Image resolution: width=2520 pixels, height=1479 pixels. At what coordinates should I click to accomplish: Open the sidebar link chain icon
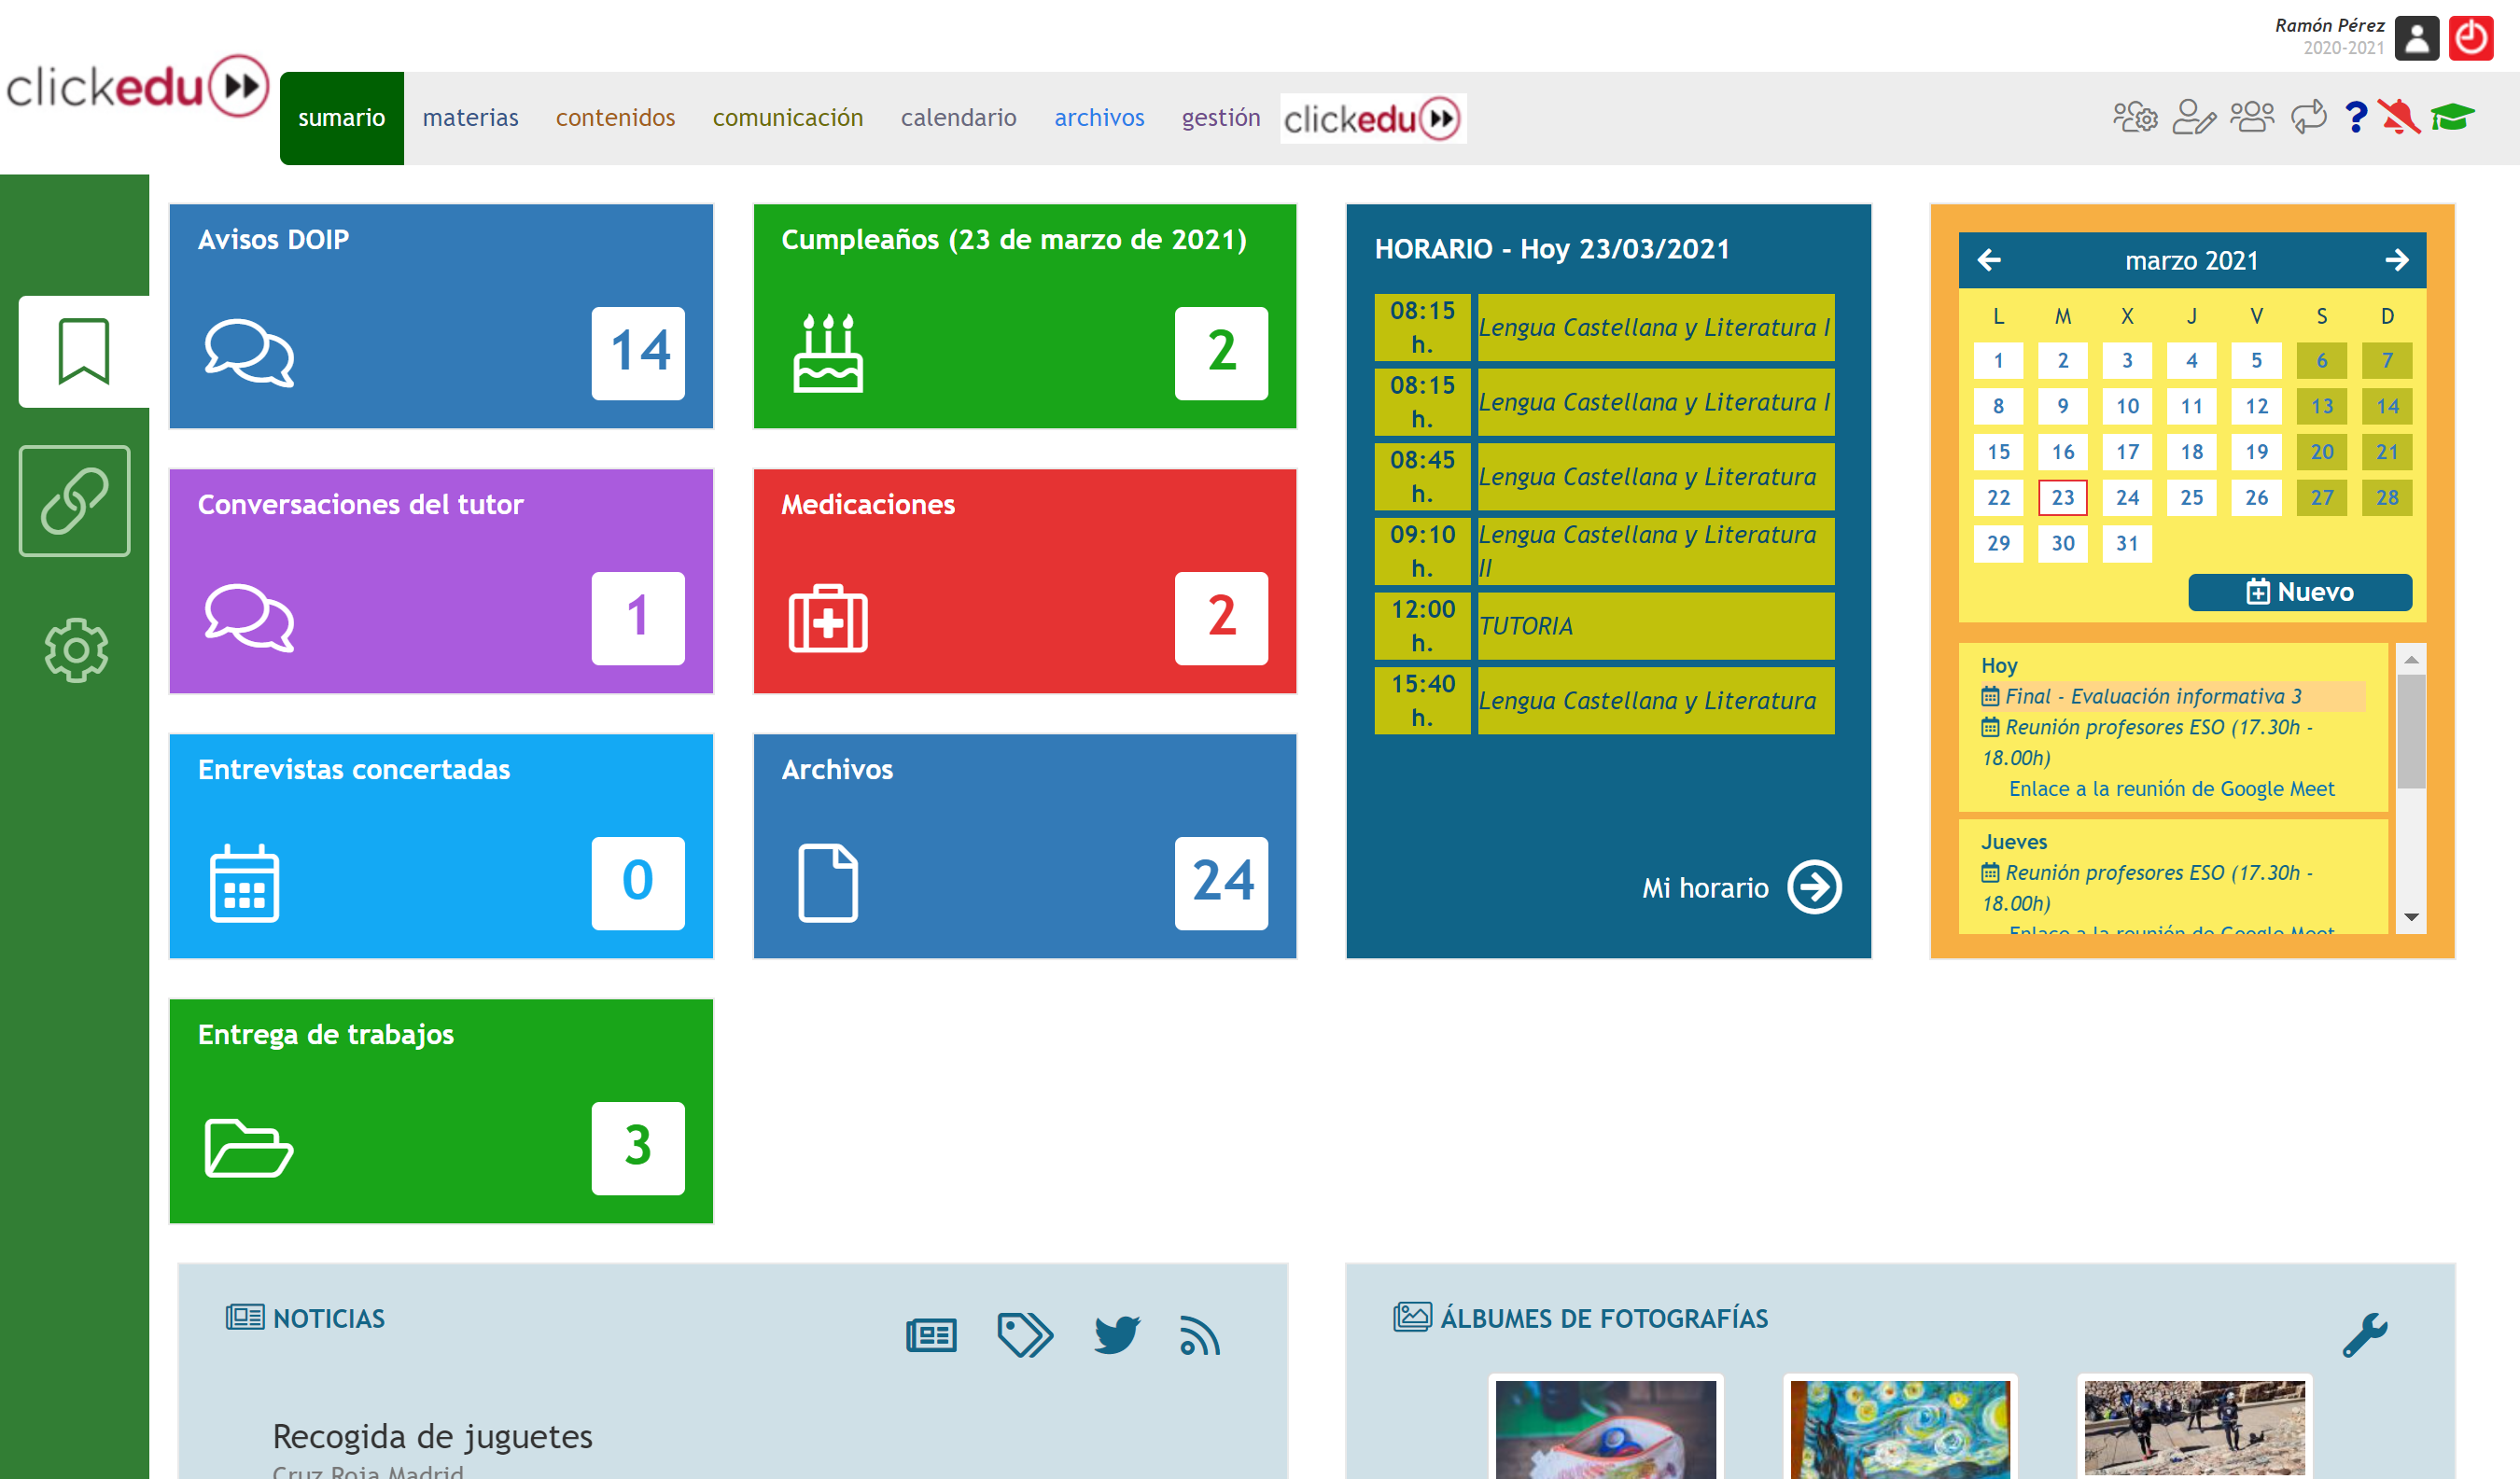[x=75, y=501]
